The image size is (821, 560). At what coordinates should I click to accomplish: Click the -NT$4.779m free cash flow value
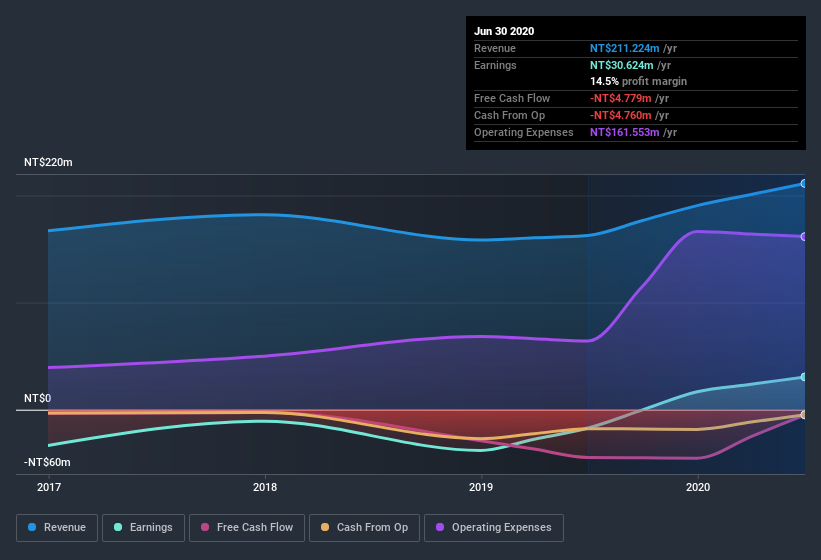click(620, 98)
